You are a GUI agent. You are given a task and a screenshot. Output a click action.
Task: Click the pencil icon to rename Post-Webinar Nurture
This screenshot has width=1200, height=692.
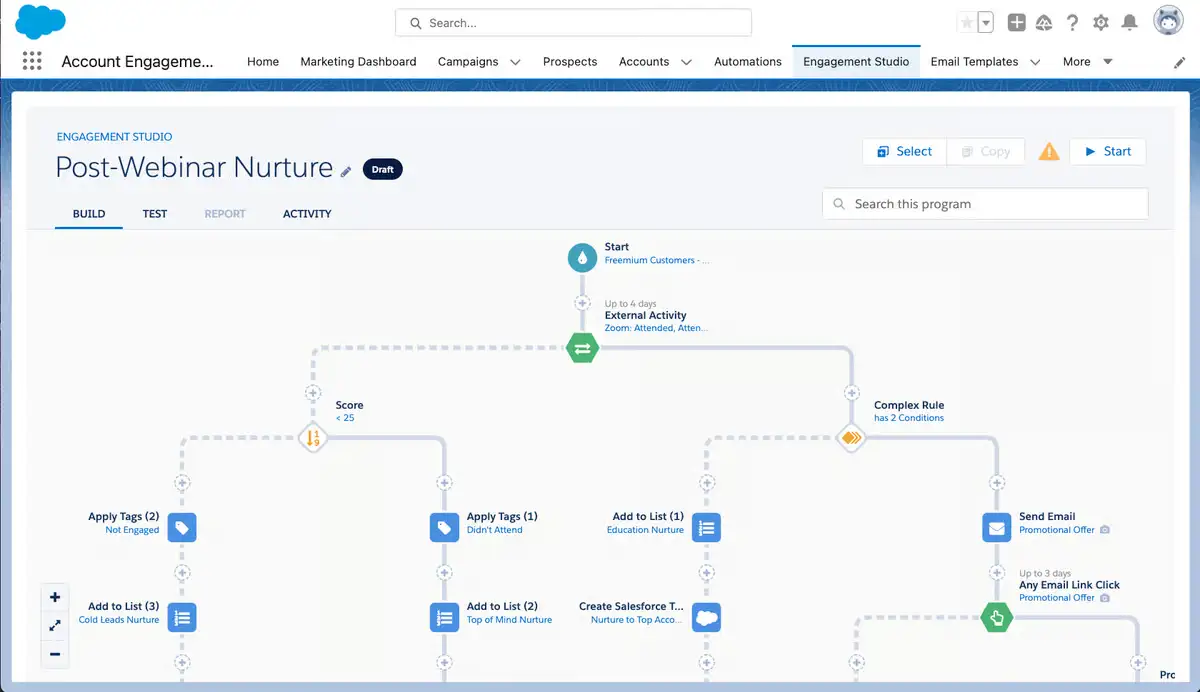coord(345,172)
